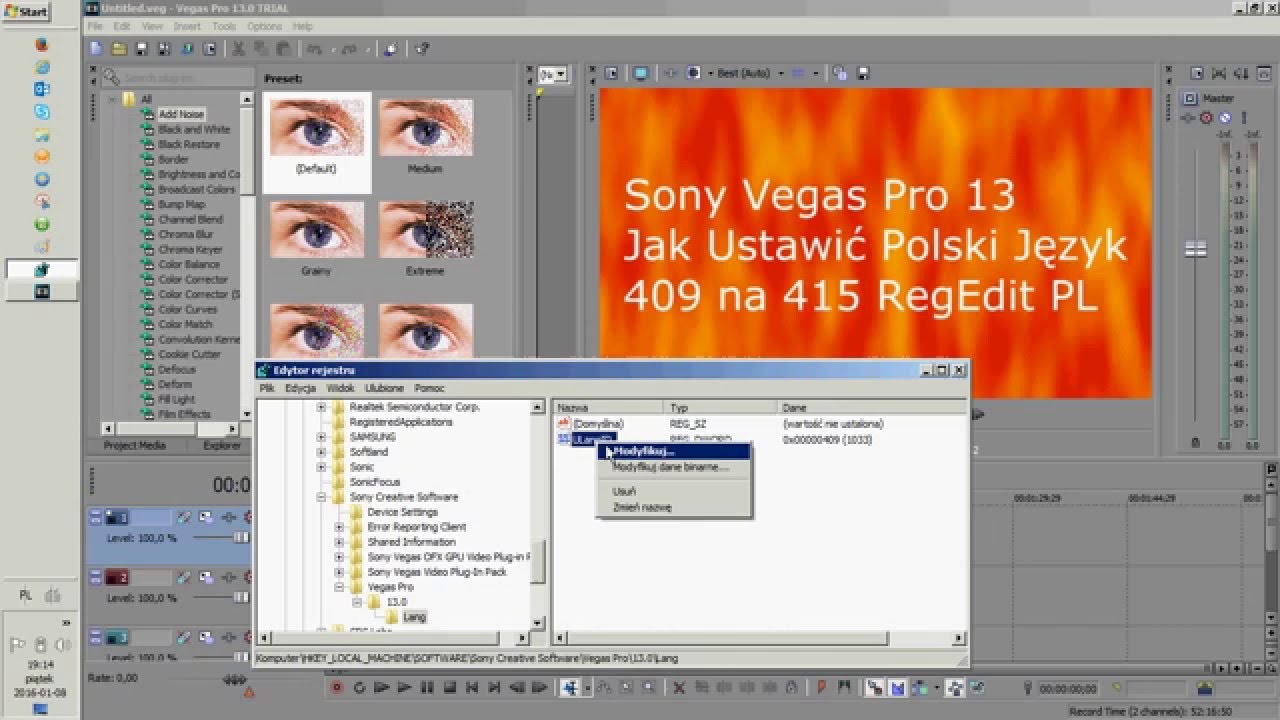Click the PL language indicator in taskbar
This screenshot has height=720, width=1280.
tap(25, 595)
